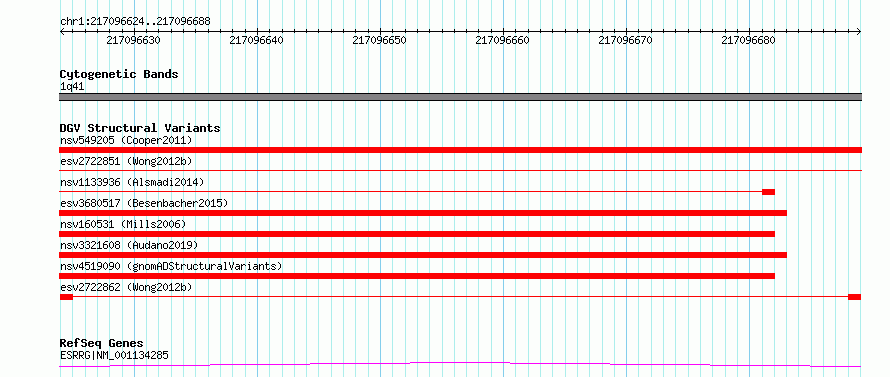Open variant nsv3321608 (Audano2019) label

click(x=129, y=245)
